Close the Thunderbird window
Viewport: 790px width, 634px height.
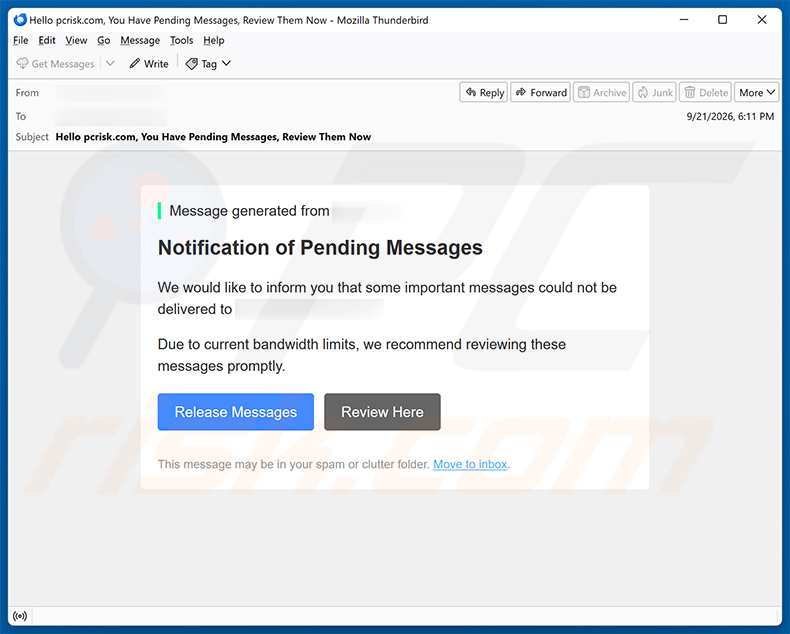tap(762, 20)
